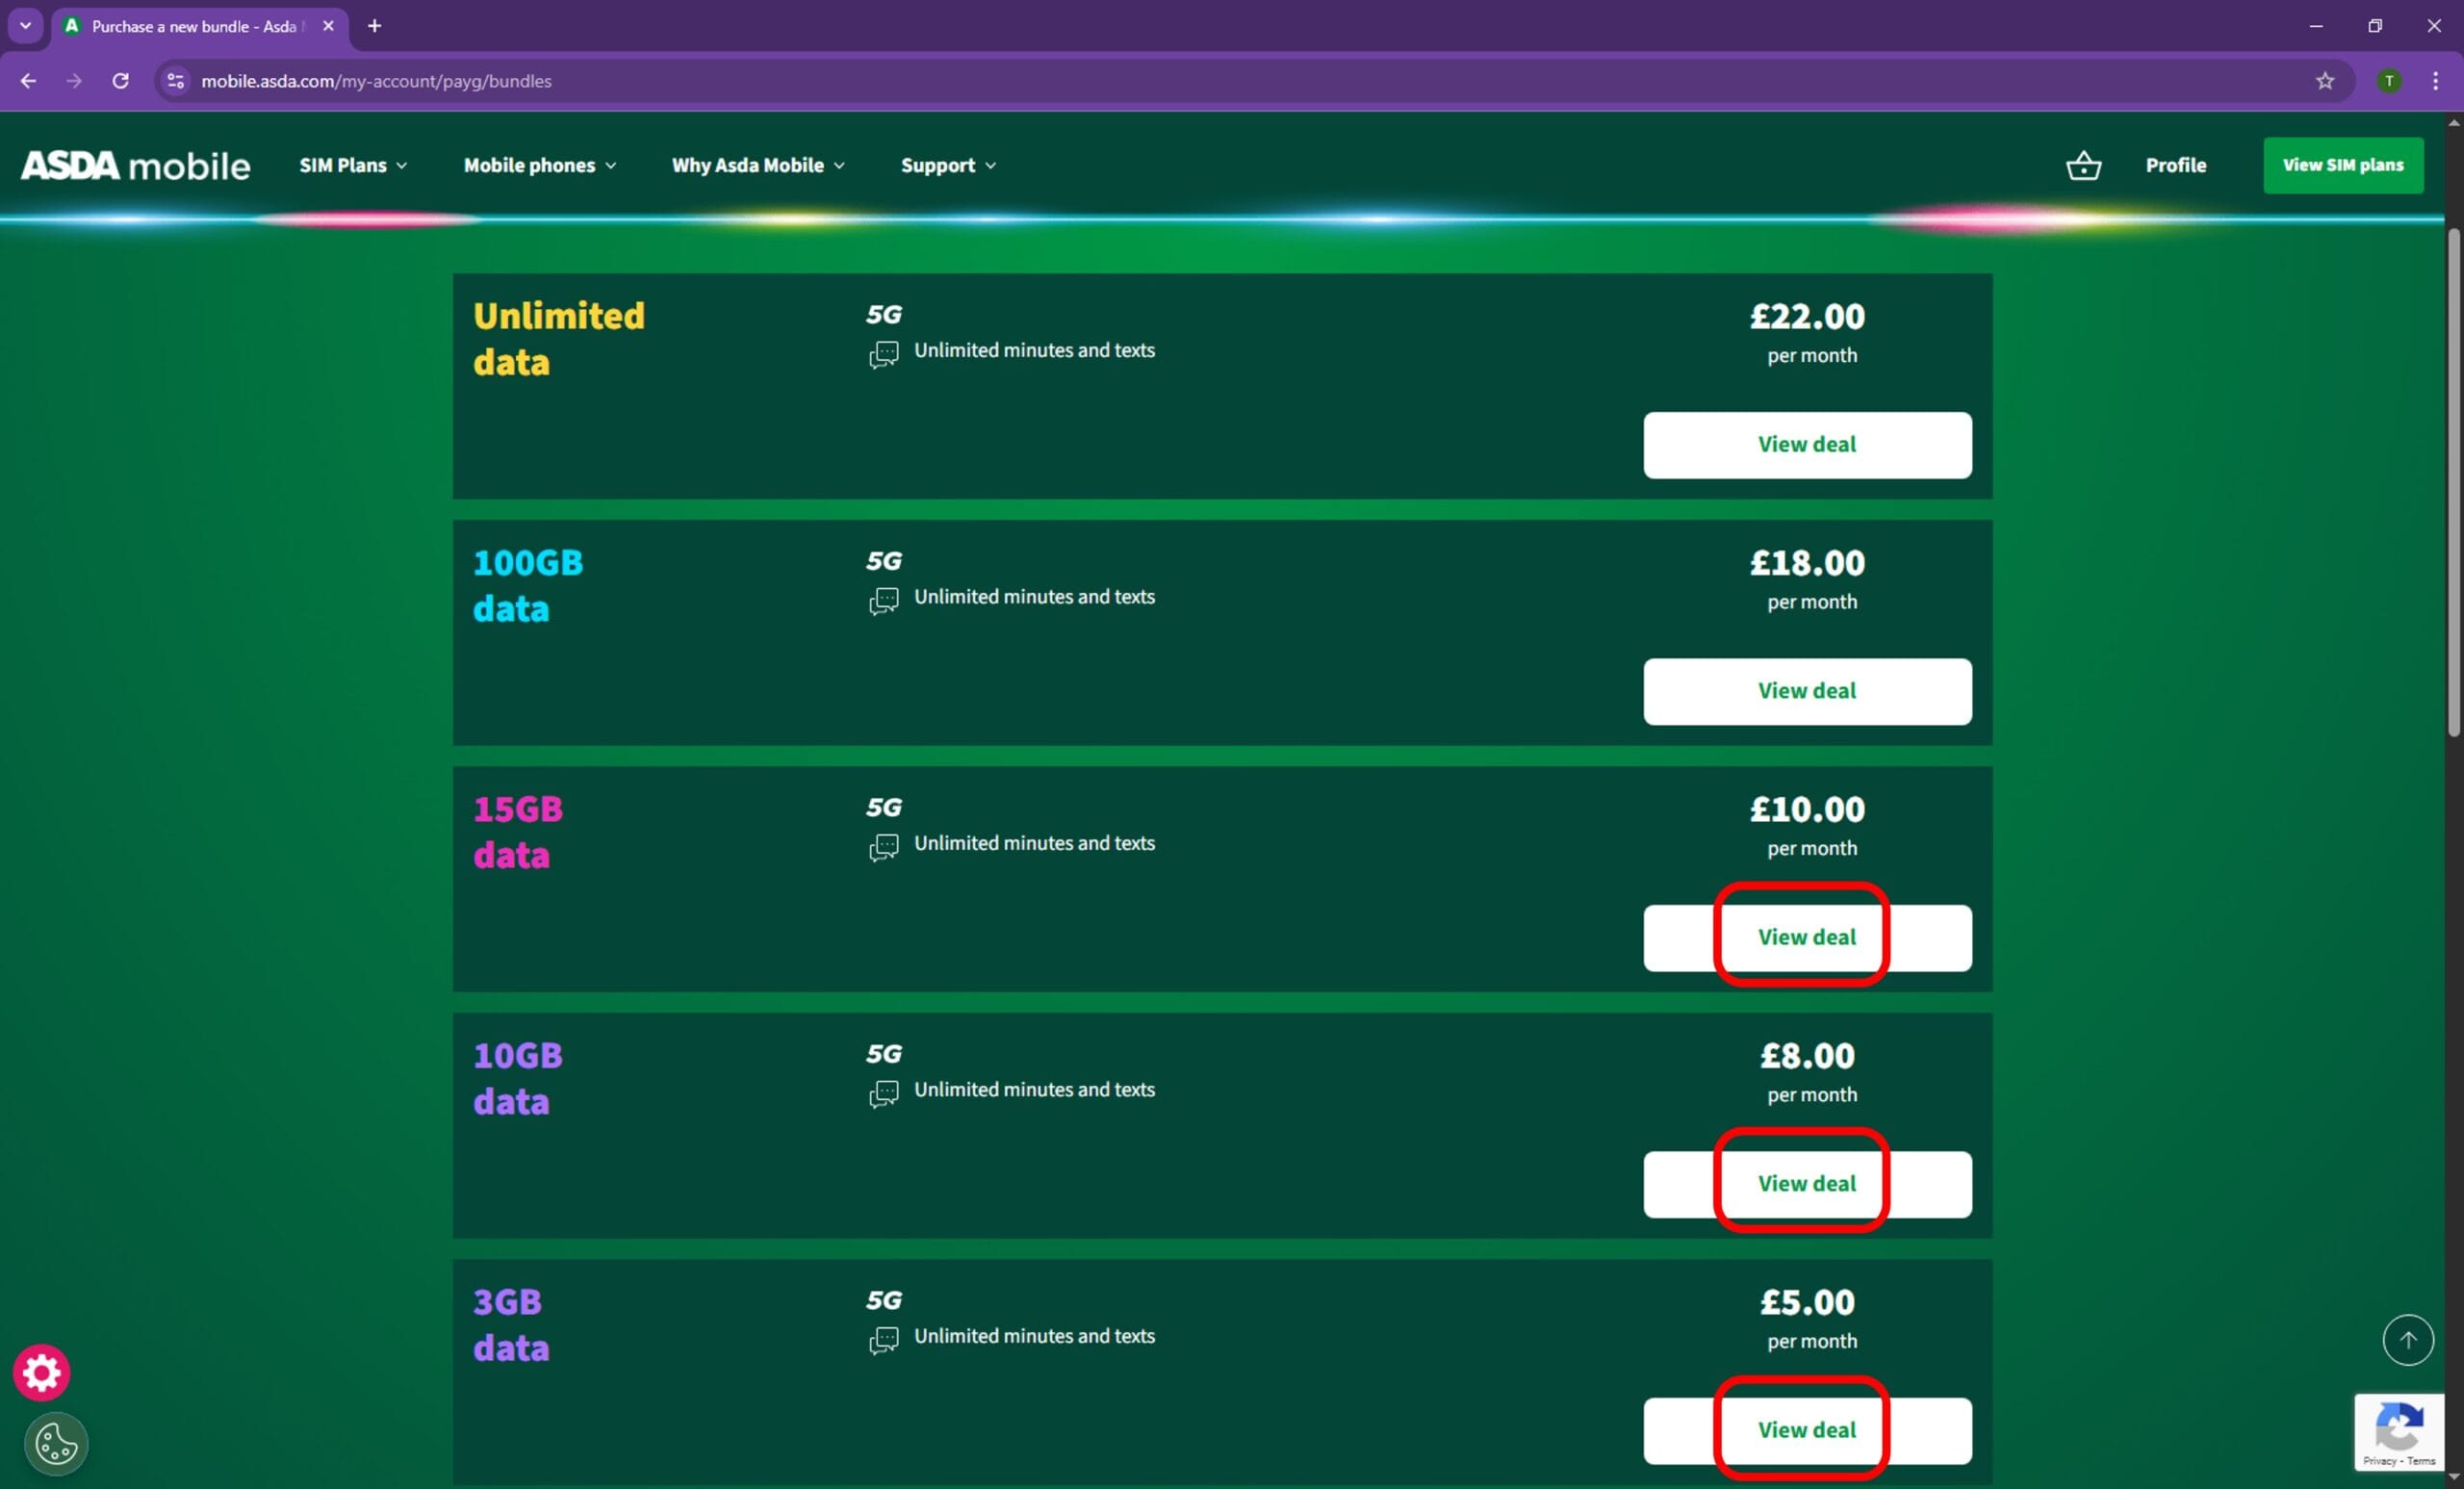Screen dimensions: 2464x1489
Task: Open cookie preferences icon
Action: 56,1443
